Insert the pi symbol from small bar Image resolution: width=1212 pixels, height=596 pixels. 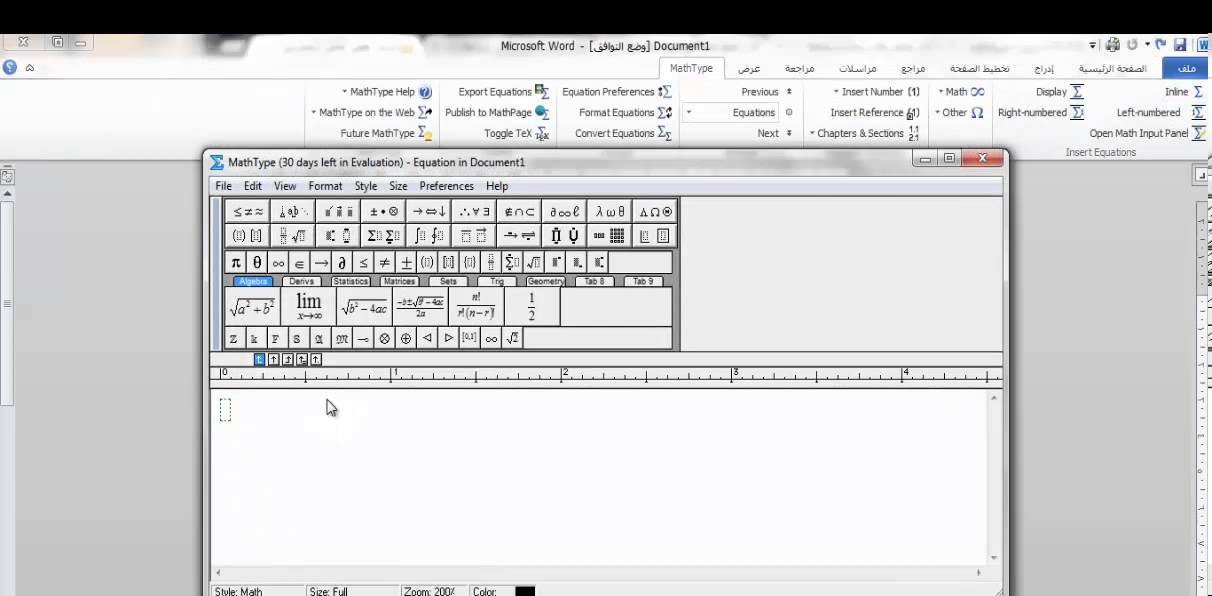click(236, 263)
